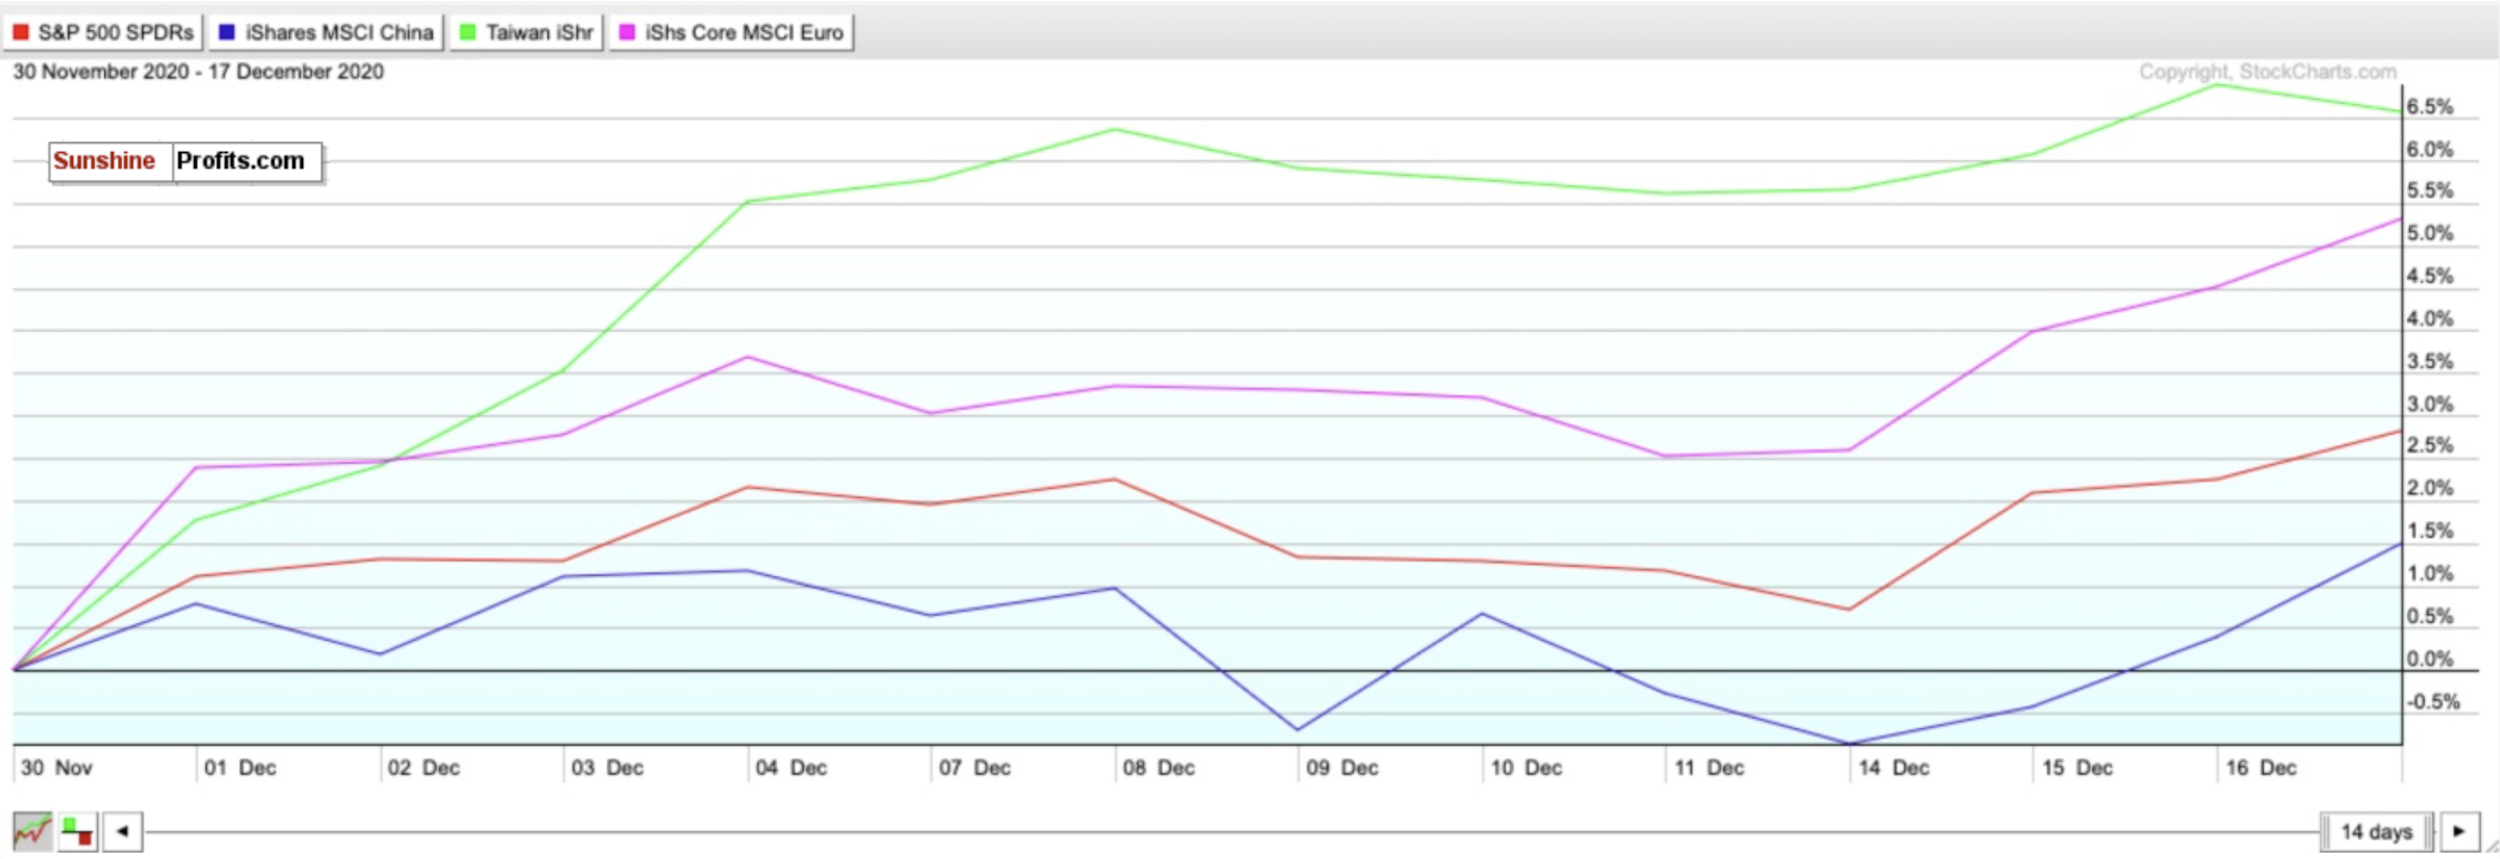The width and height of the screenshot is (2500, 859).
Task: Click the 09 Dec date label
Action: (1342, 767)
